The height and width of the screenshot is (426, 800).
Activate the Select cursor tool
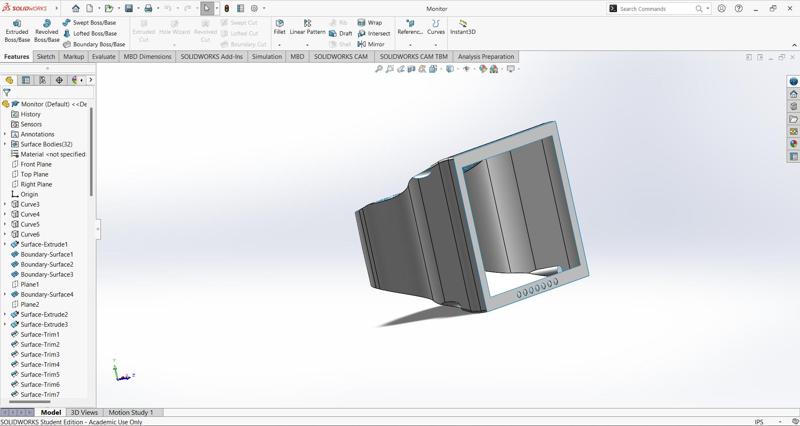(207, 9)
